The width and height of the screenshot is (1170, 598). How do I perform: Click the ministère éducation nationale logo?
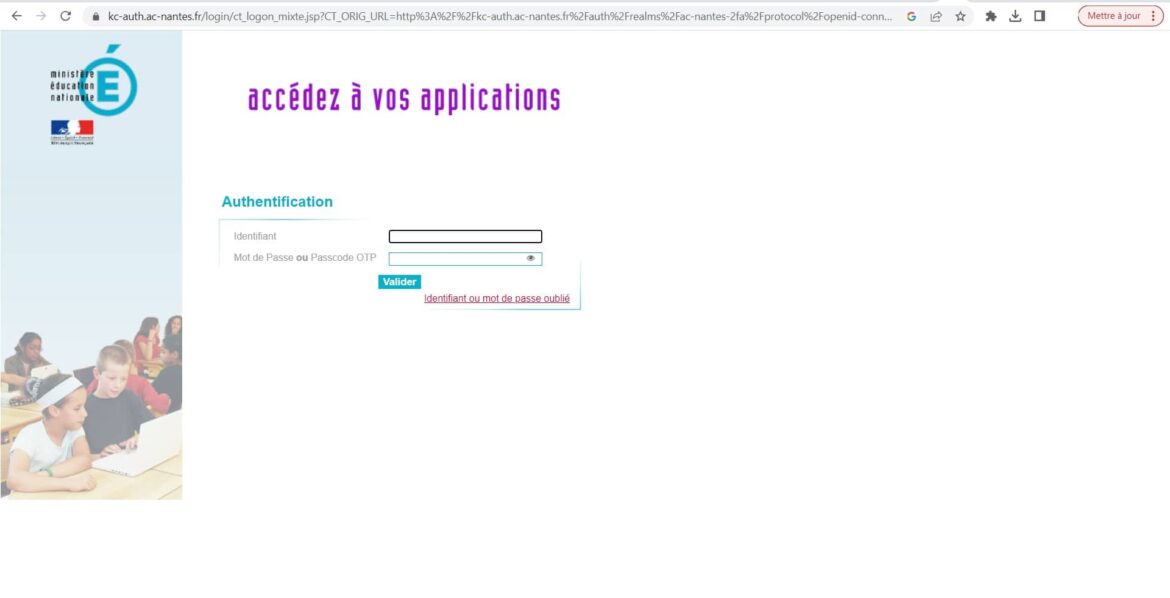click(93, 81)
